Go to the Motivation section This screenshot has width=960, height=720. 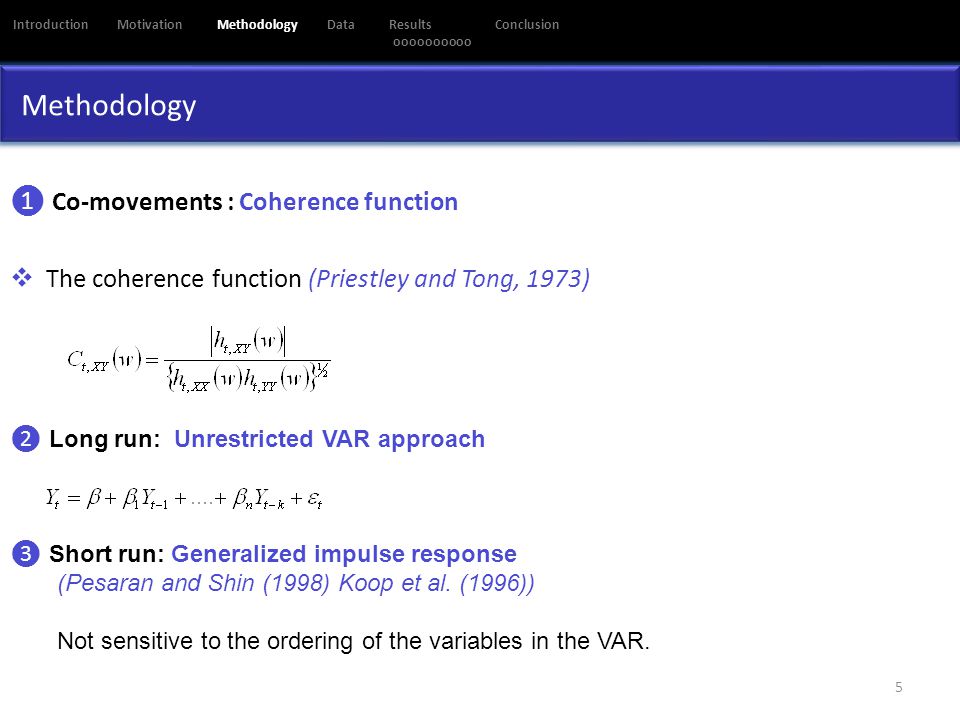coord(149,24)
